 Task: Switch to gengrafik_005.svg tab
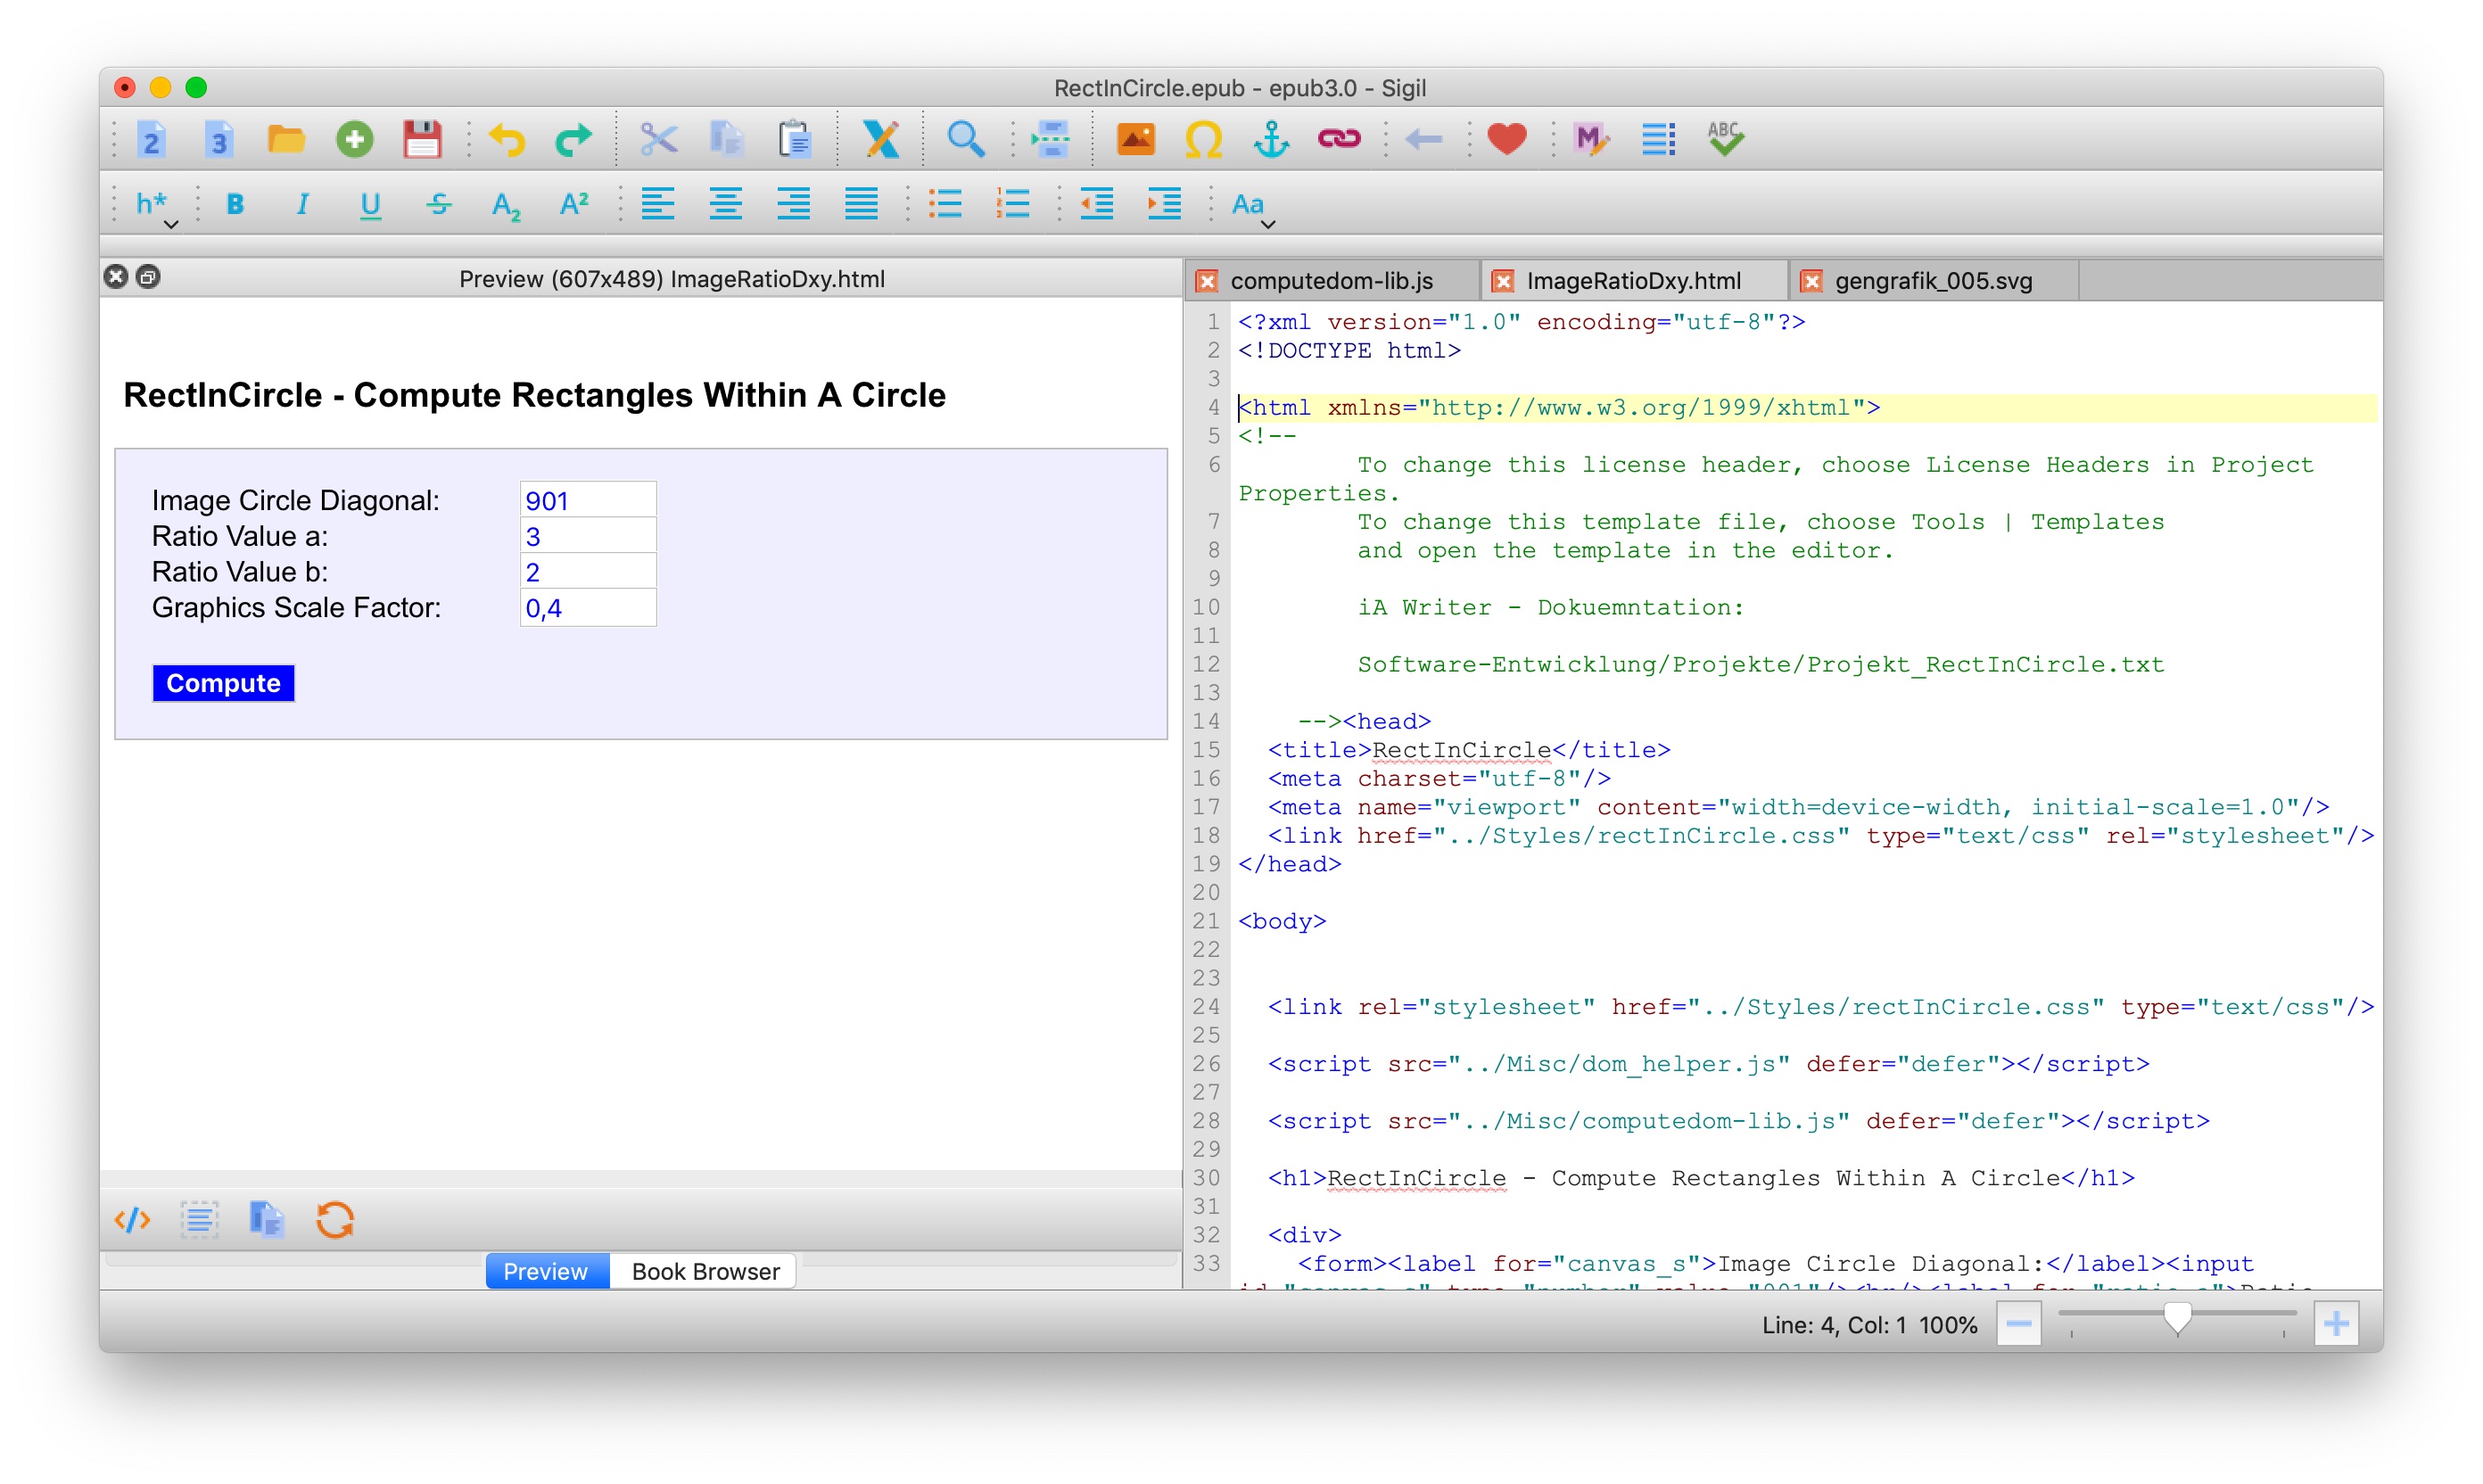[1934, 281]
